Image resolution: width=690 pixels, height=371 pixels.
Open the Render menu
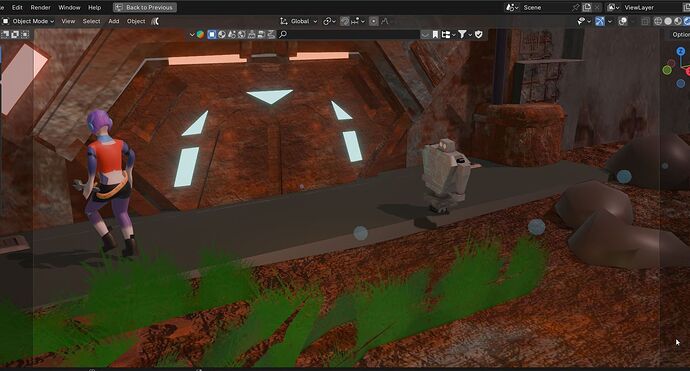tap(40, 7)
